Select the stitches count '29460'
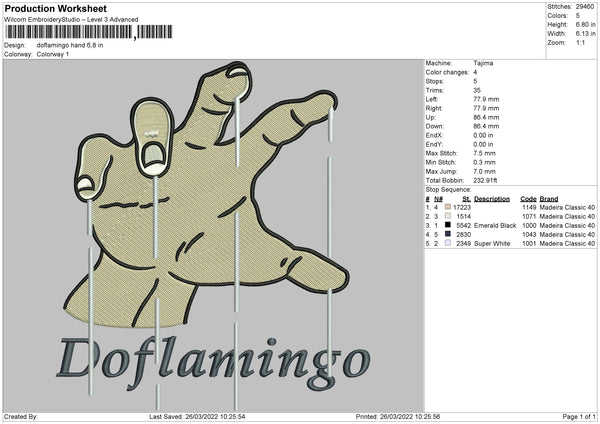 pos(585,7)
